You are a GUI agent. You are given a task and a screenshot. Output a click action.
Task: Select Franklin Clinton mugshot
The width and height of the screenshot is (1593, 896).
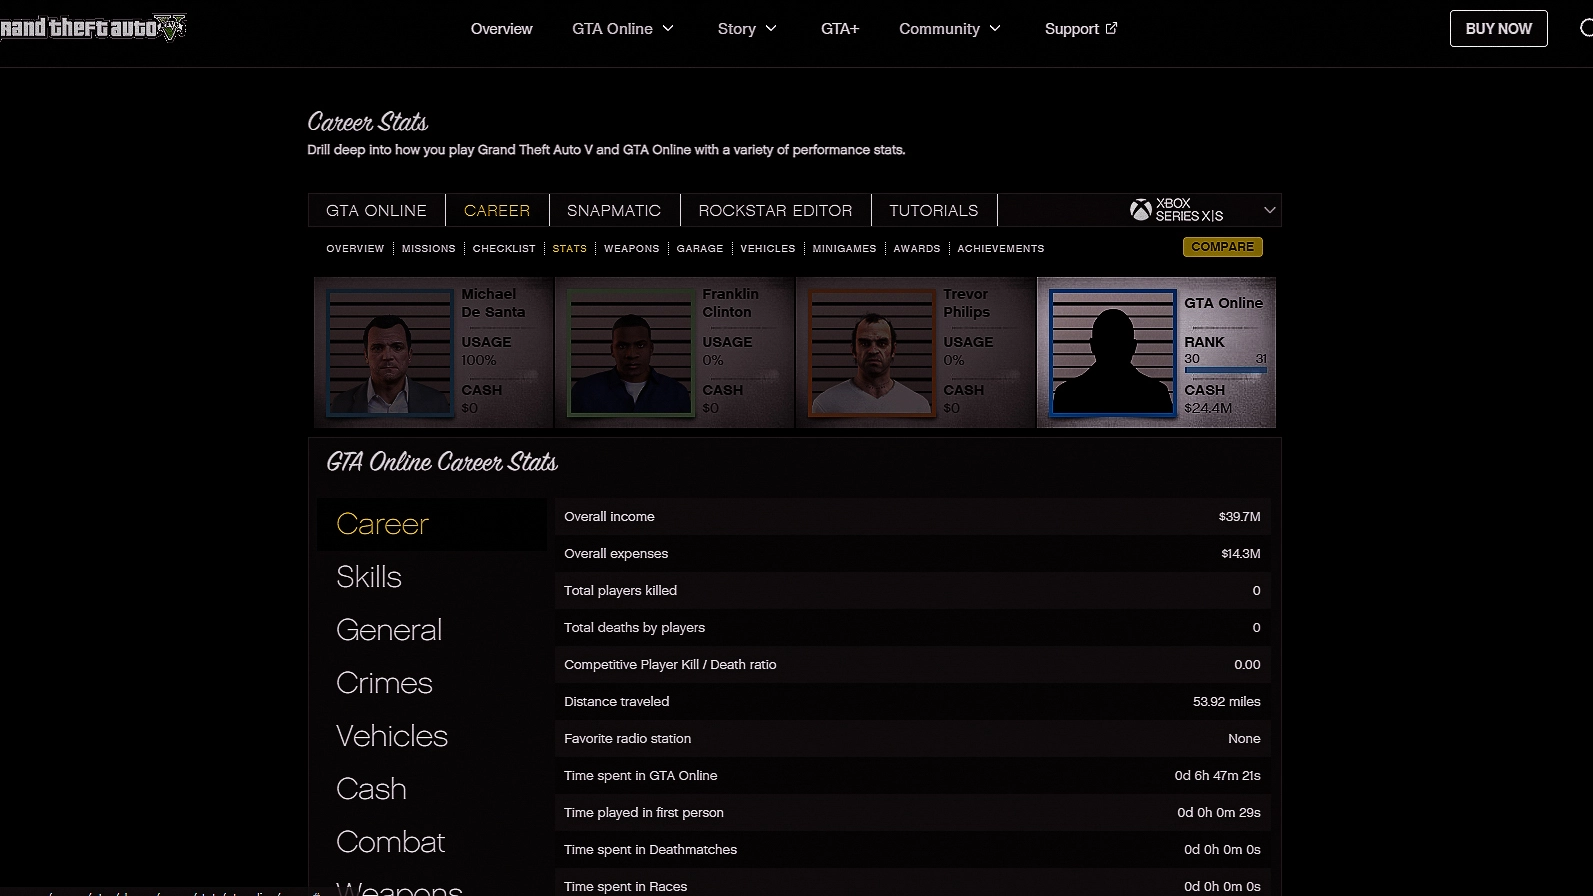click(x=630, y=353)
